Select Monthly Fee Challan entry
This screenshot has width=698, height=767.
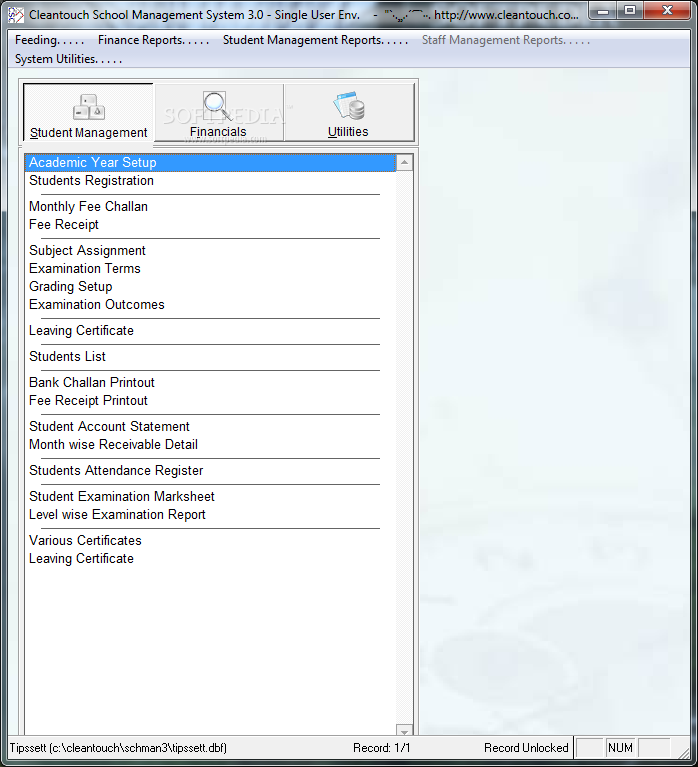tap(88, 206)
